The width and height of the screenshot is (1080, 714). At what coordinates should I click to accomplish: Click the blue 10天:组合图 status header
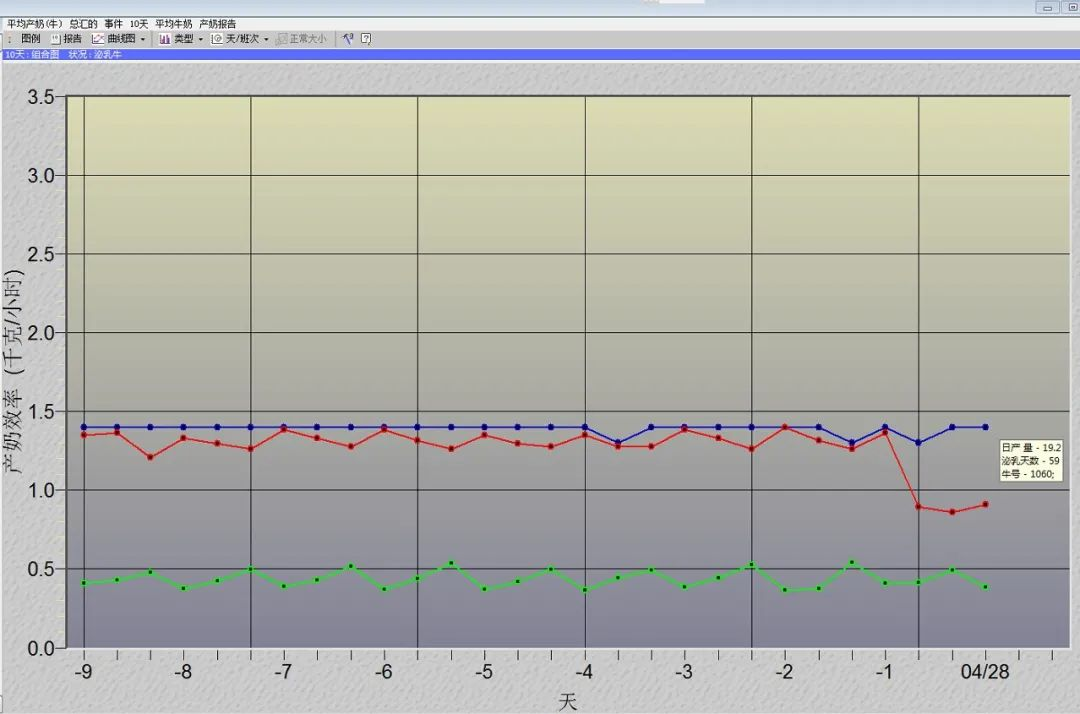[540, 54]
